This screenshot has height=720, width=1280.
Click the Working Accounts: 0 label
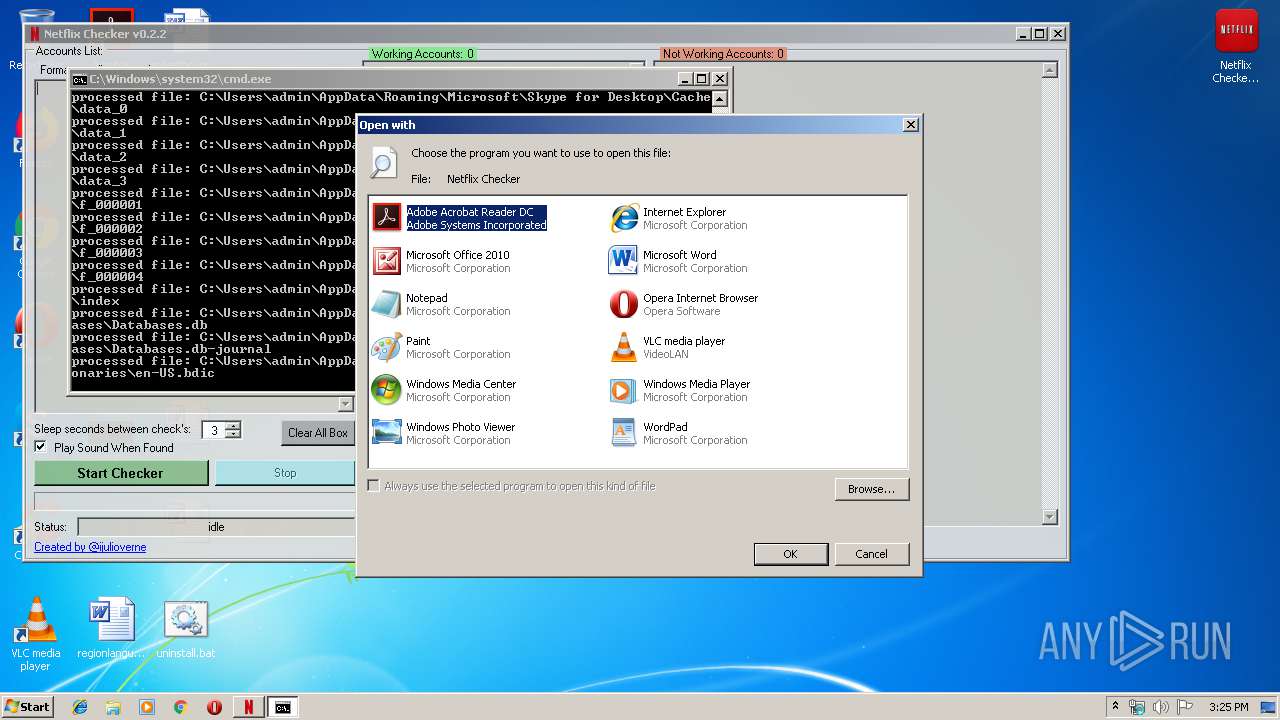coord(423,54)
